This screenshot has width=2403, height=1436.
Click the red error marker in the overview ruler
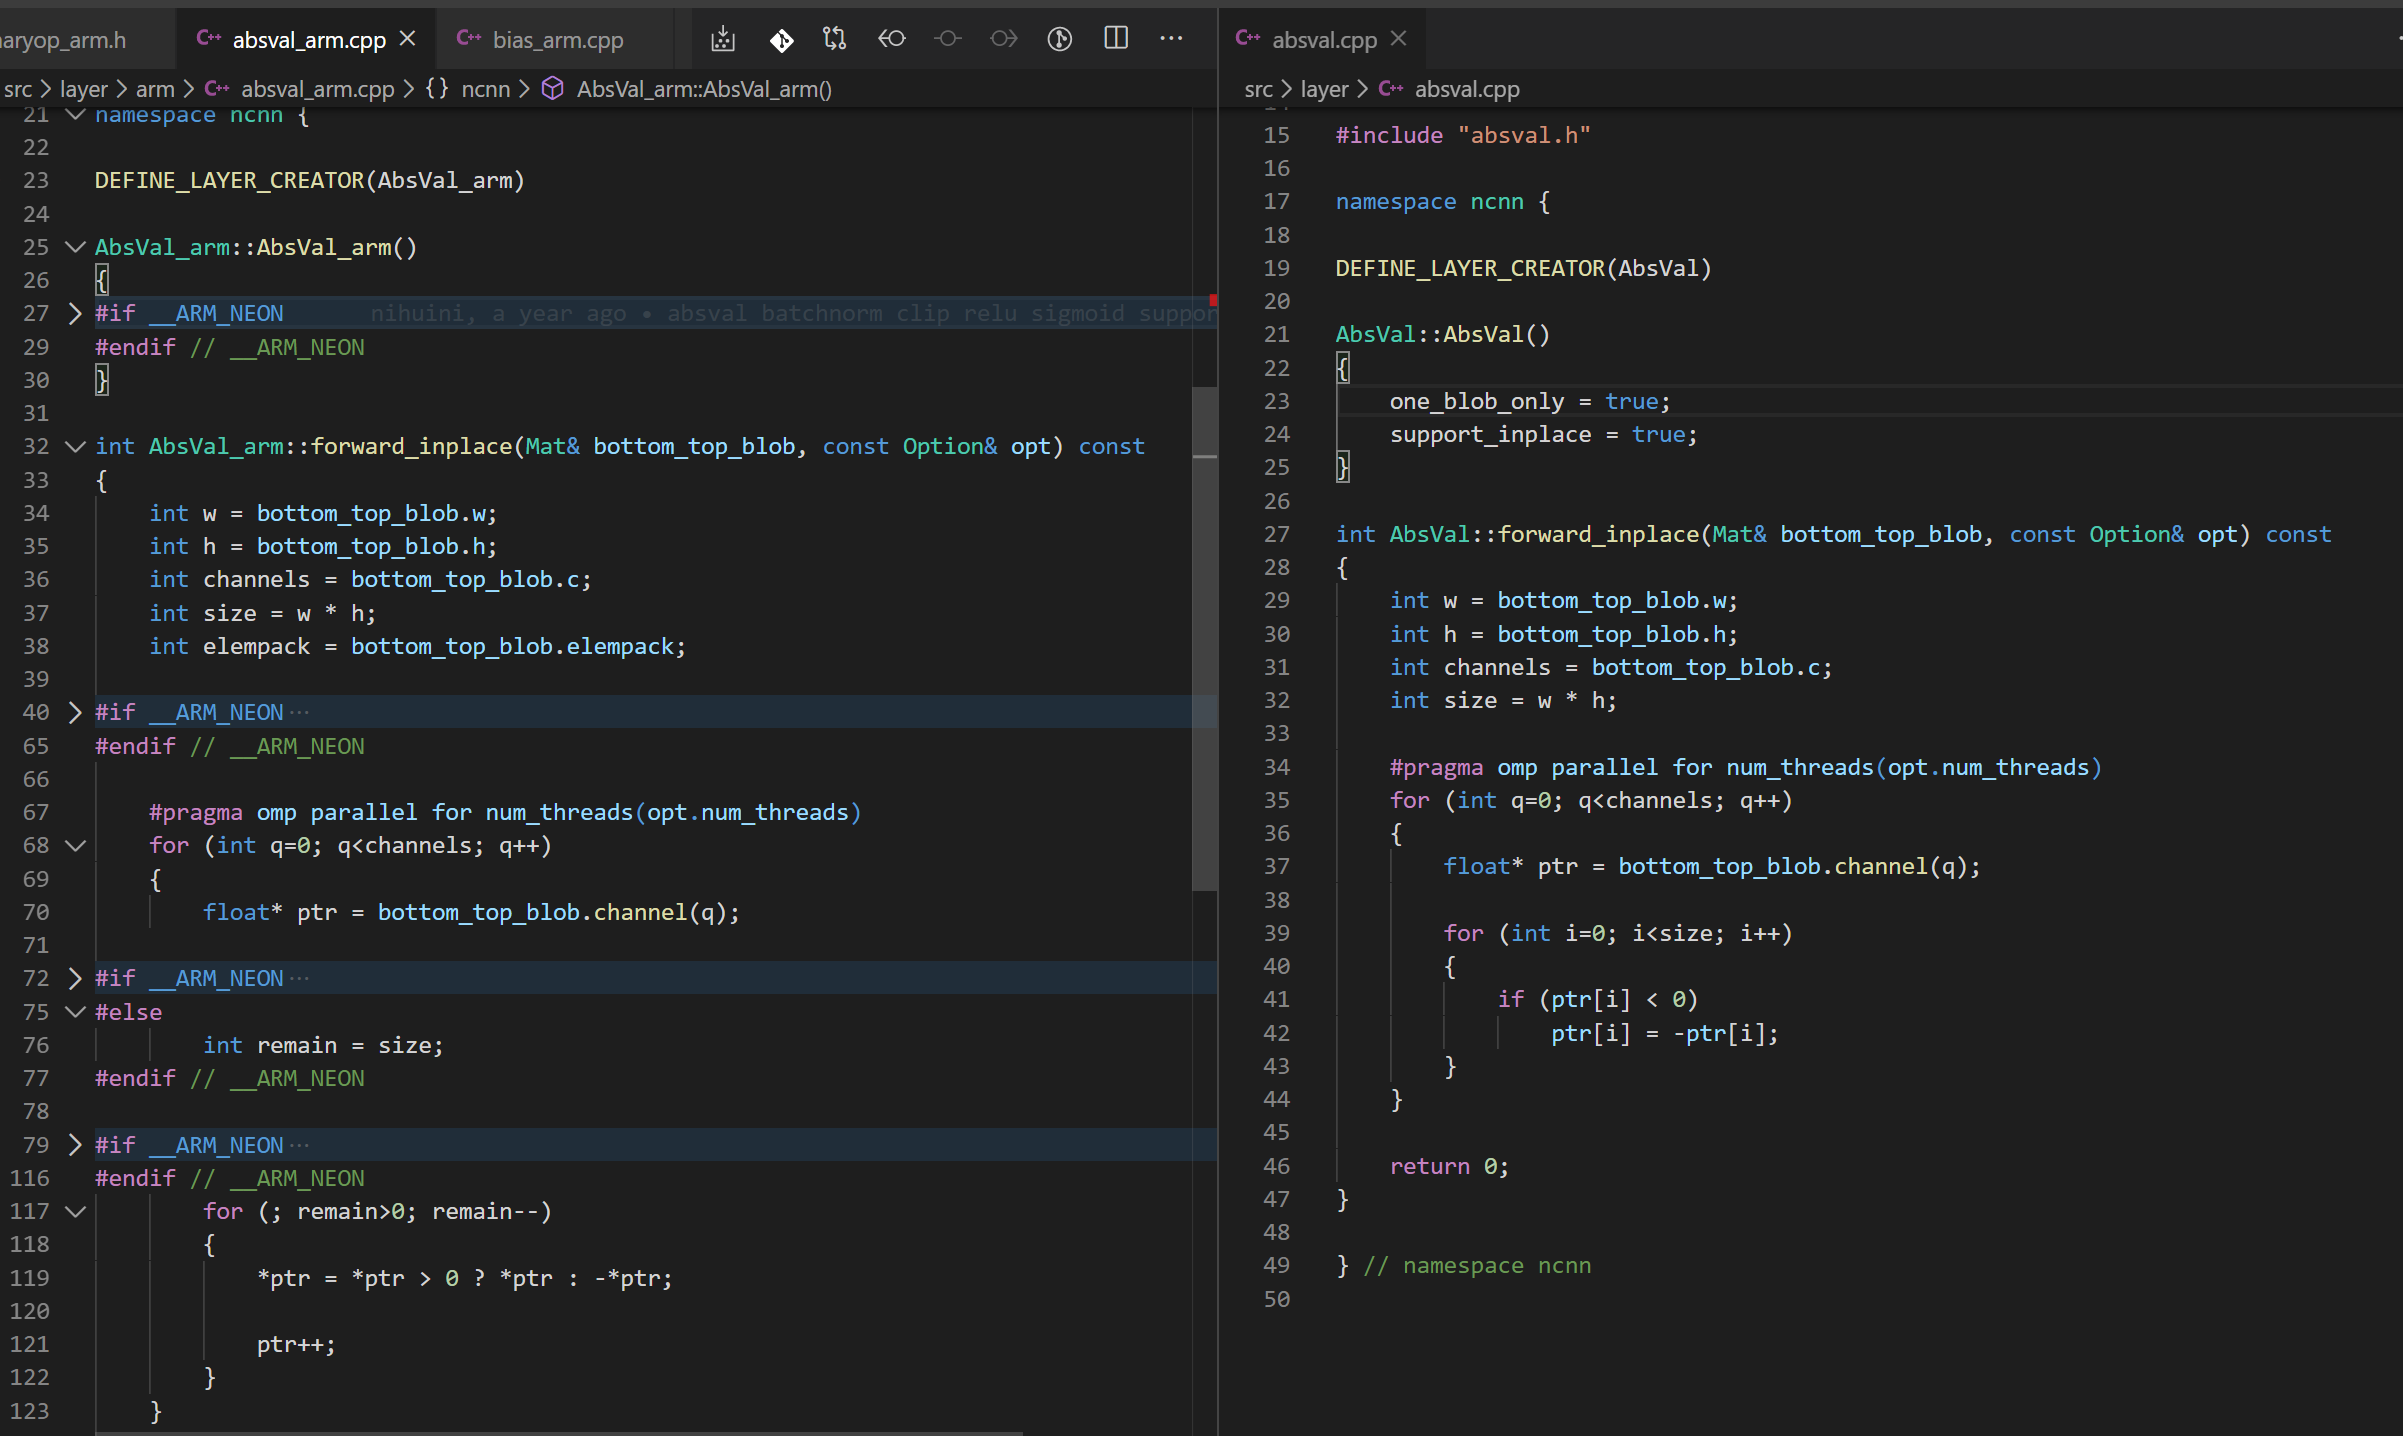(x=1212, y=300)
